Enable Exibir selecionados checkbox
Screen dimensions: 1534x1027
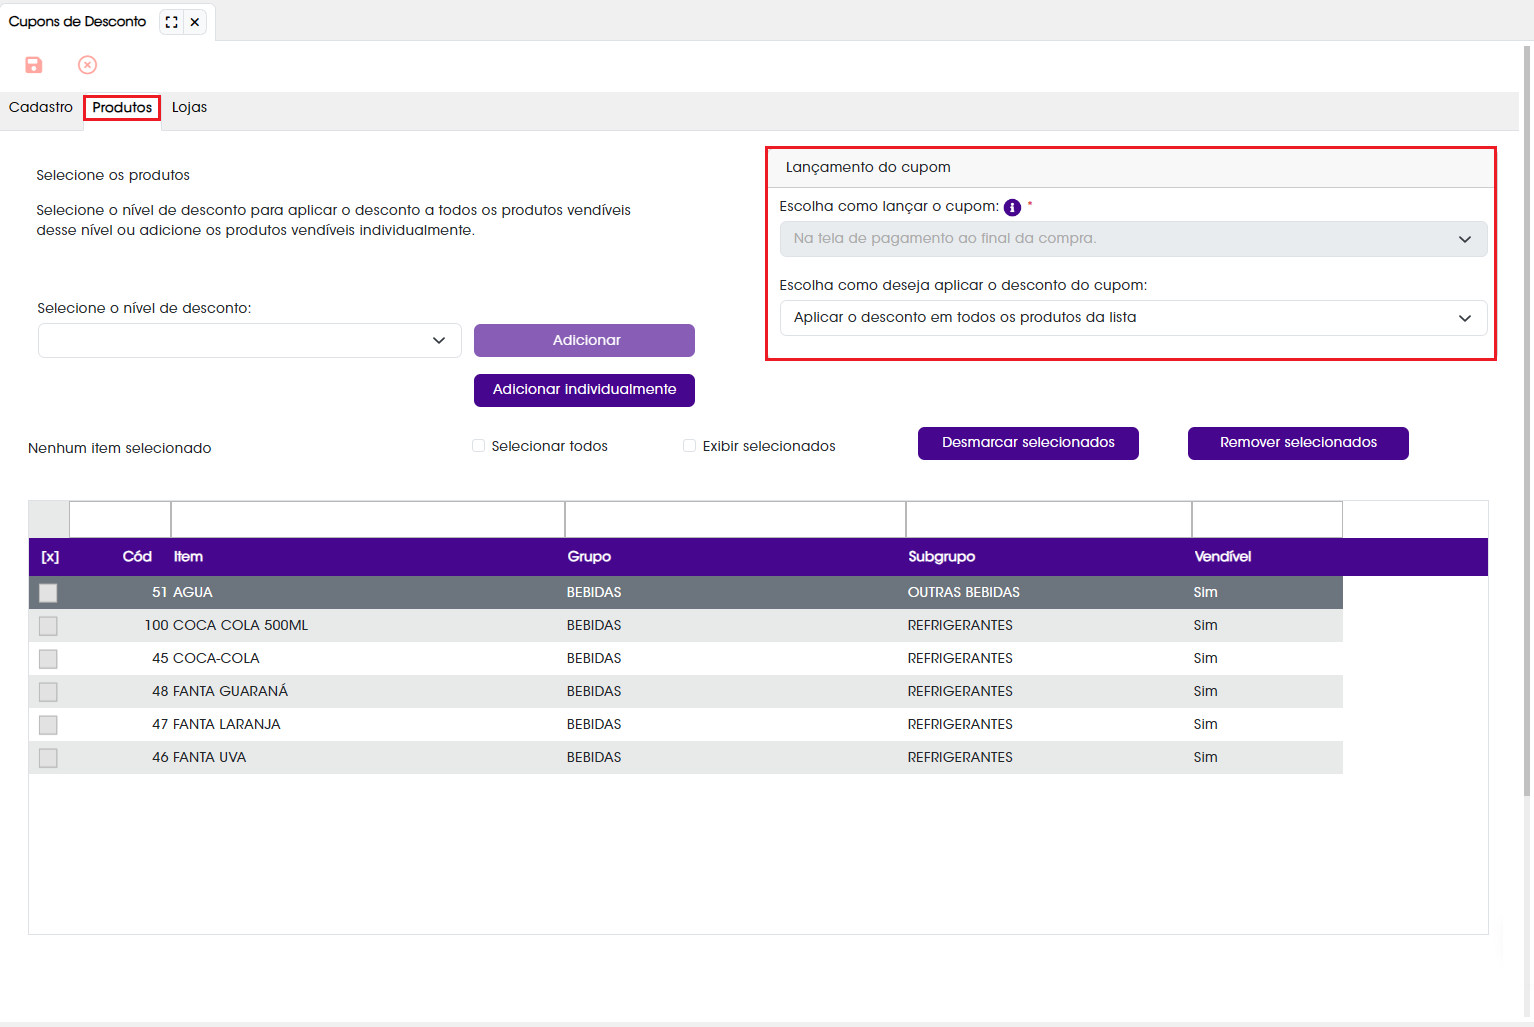click(689, 446)
